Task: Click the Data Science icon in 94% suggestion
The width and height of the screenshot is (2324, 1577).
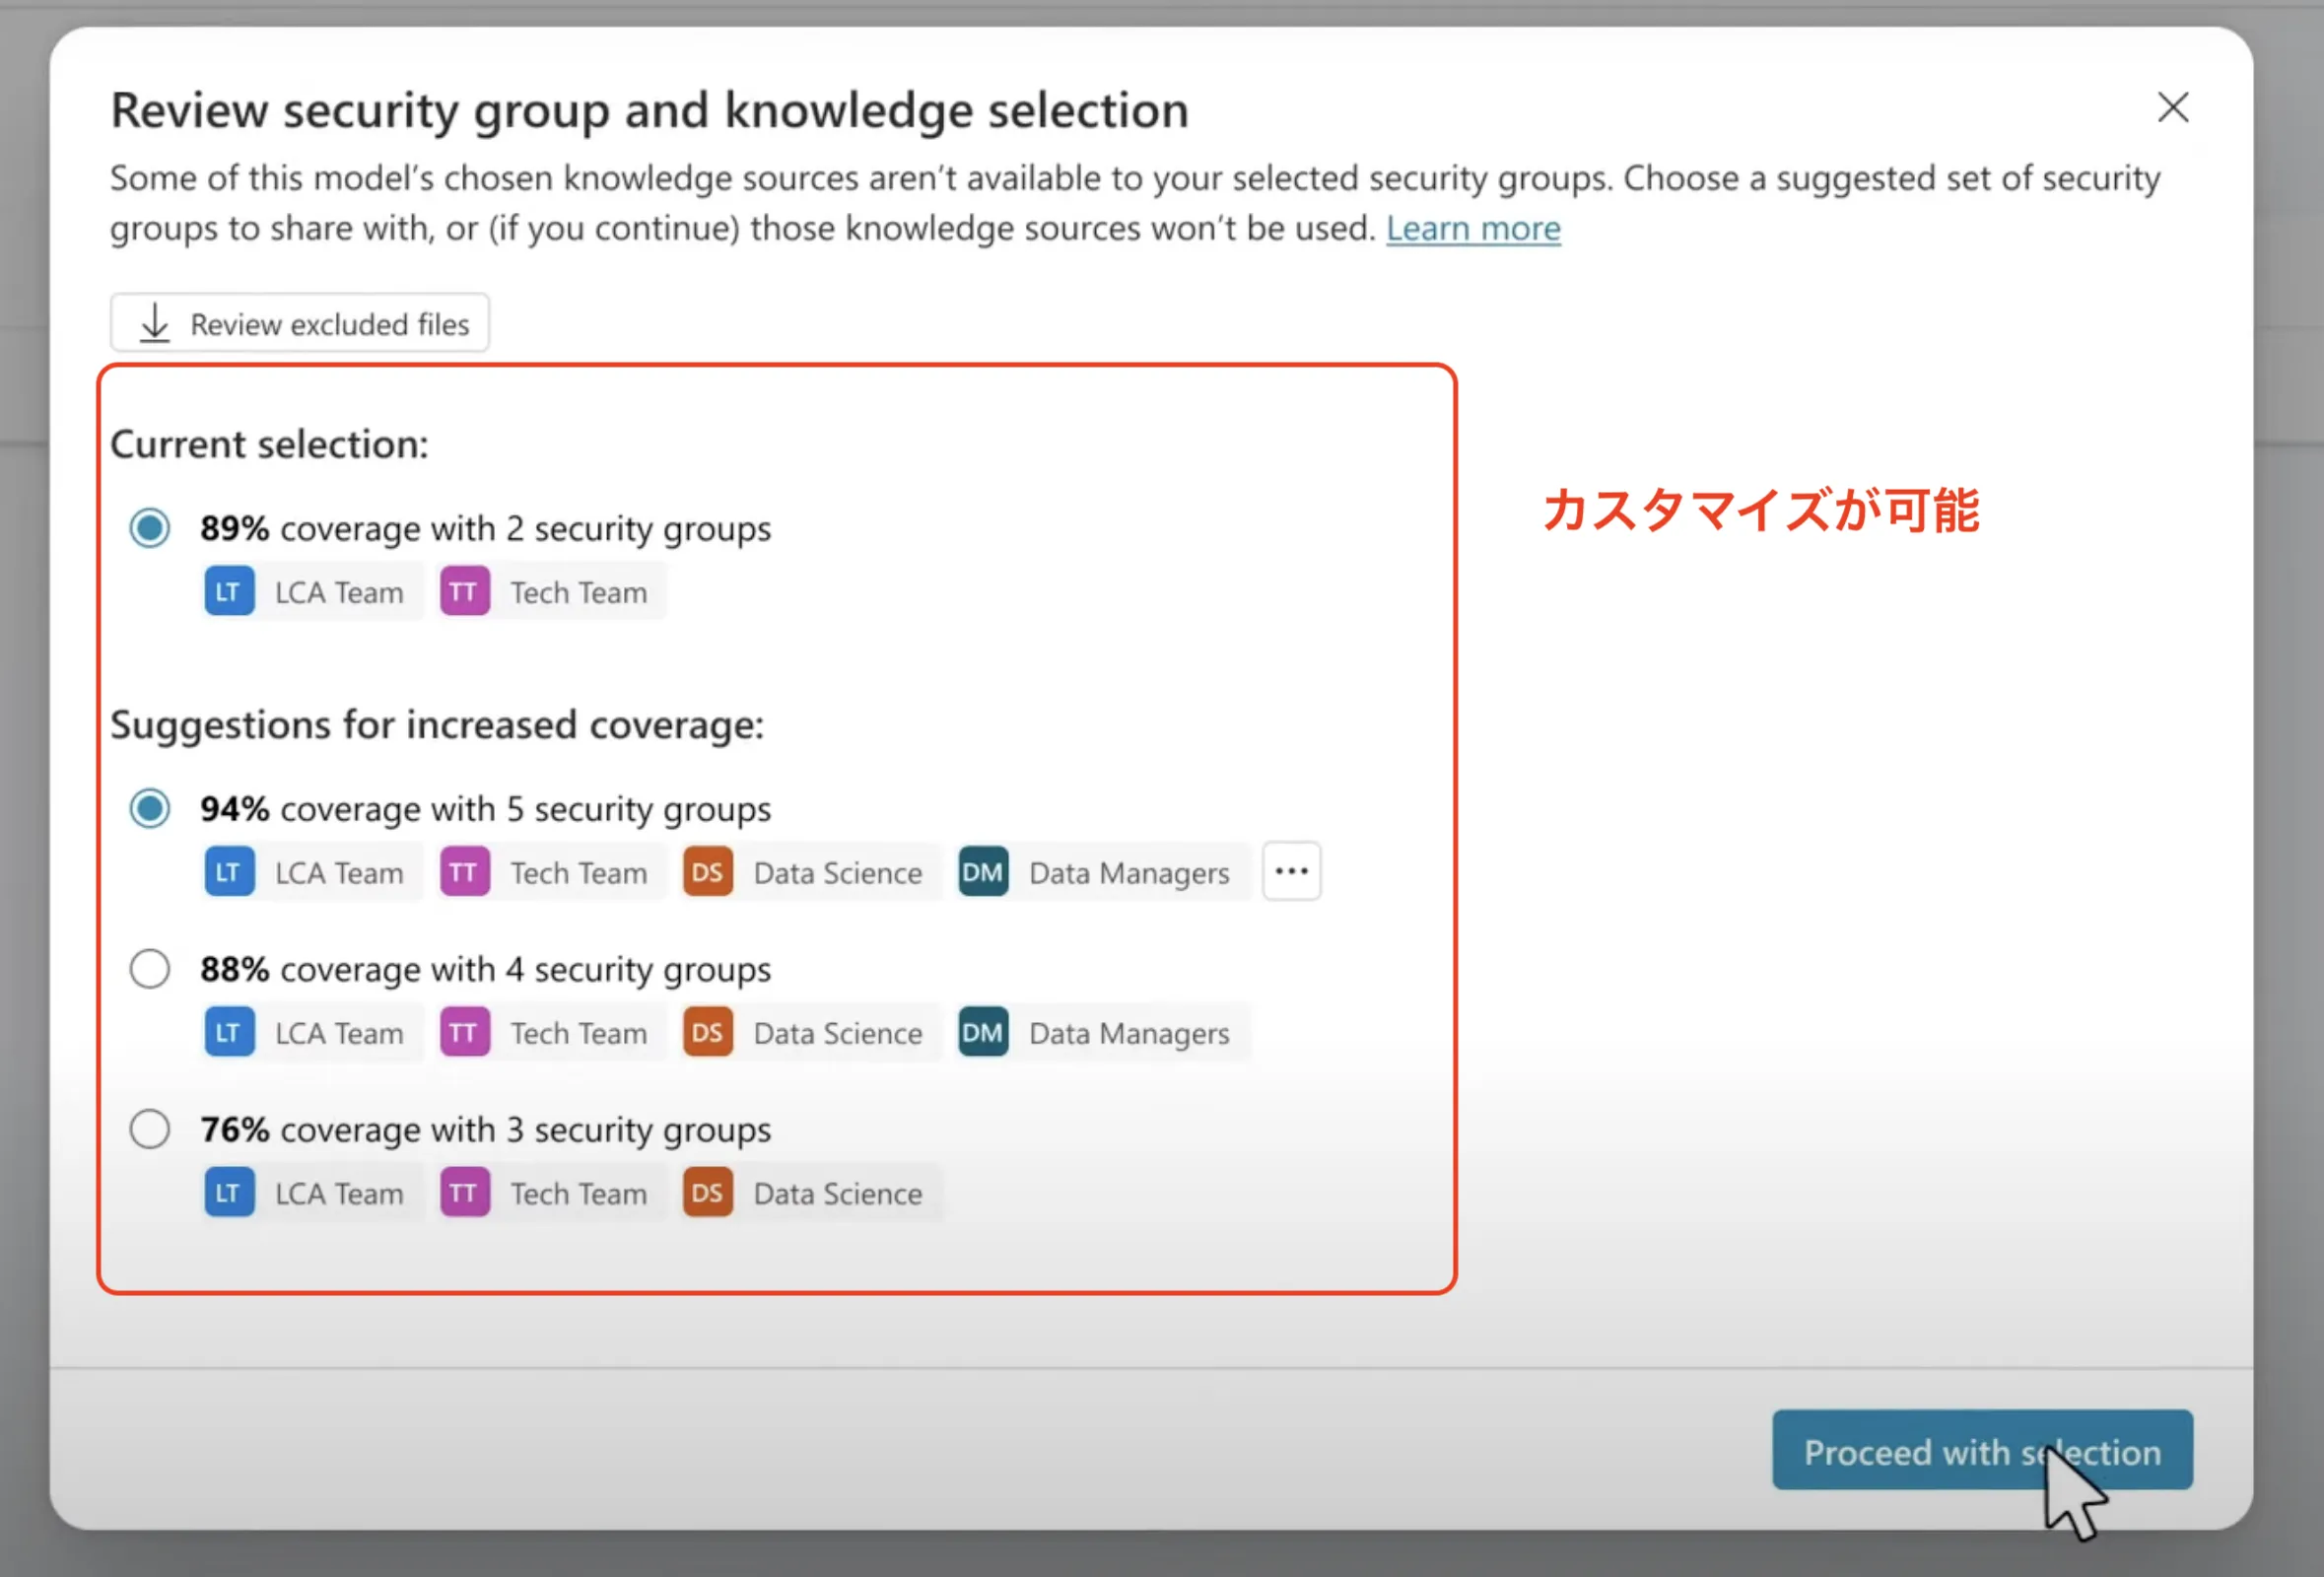Action: coord(707,871)
